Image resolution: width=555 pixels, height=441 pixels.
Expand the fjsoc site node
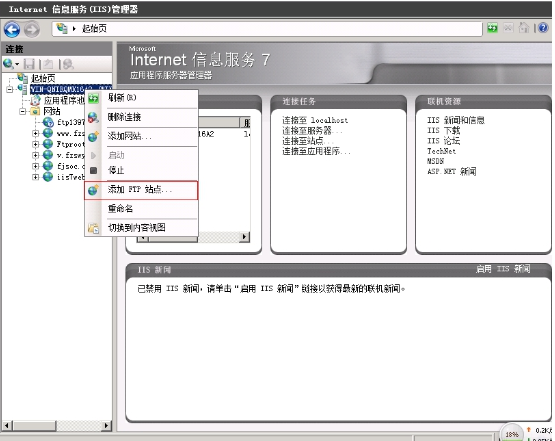tap(35, 166)
